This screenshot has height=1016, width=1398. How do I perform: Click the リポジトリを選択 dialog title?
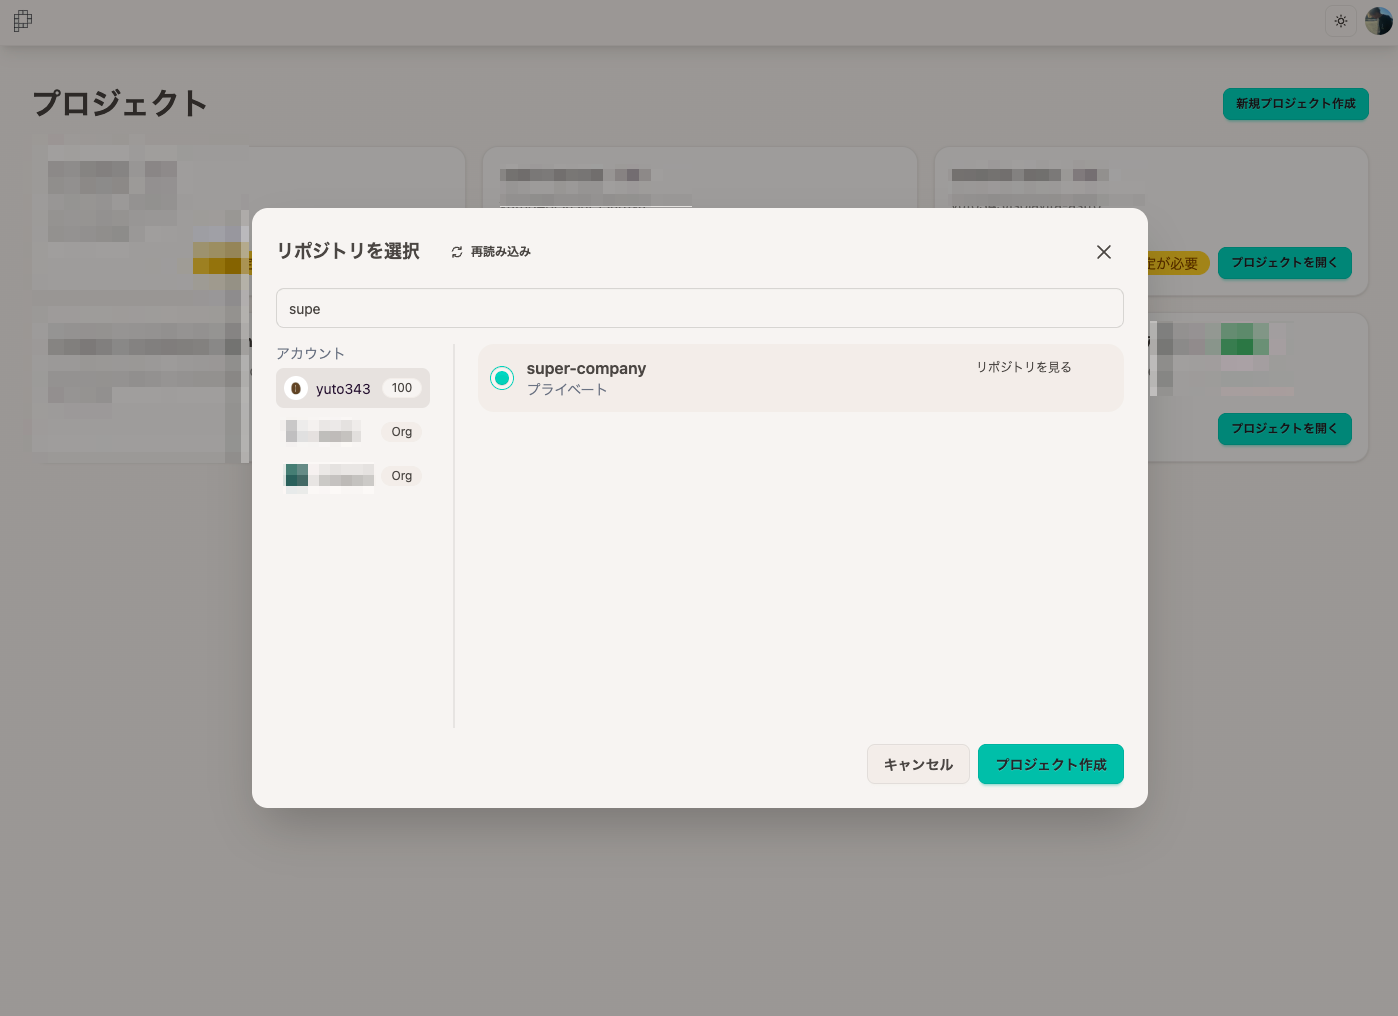point(348,251)
